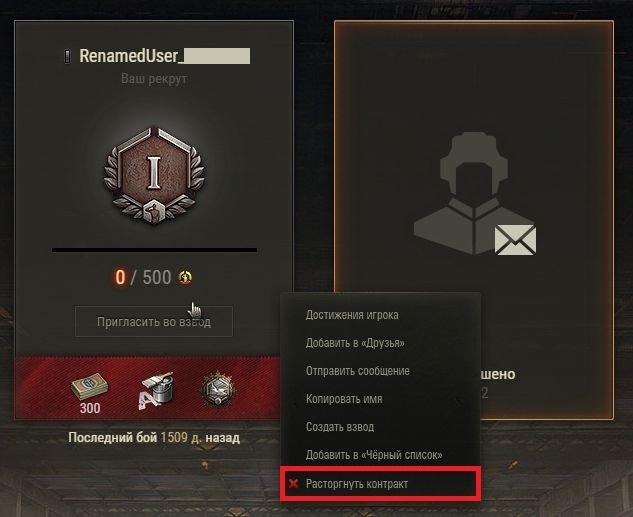Click the red X before Расторгнуть контракт
The width and height of the screenshot is (633, 517).
[x=293, y=483]
